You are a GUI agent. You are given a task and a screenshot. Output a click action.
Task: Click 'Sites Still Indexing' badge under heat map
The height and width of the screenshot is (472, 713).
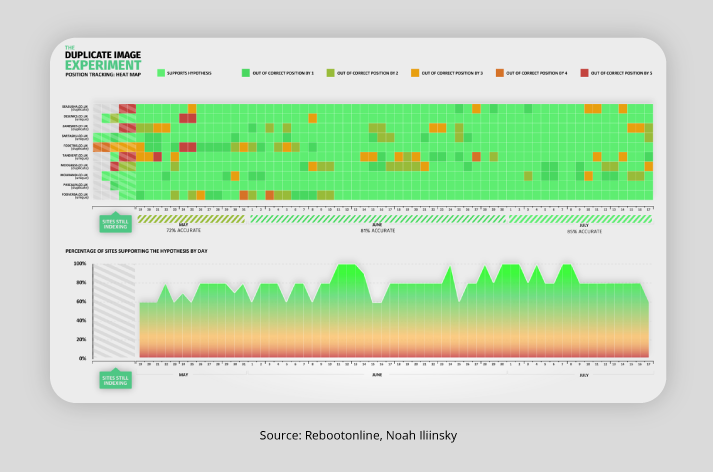pos(115,221)
